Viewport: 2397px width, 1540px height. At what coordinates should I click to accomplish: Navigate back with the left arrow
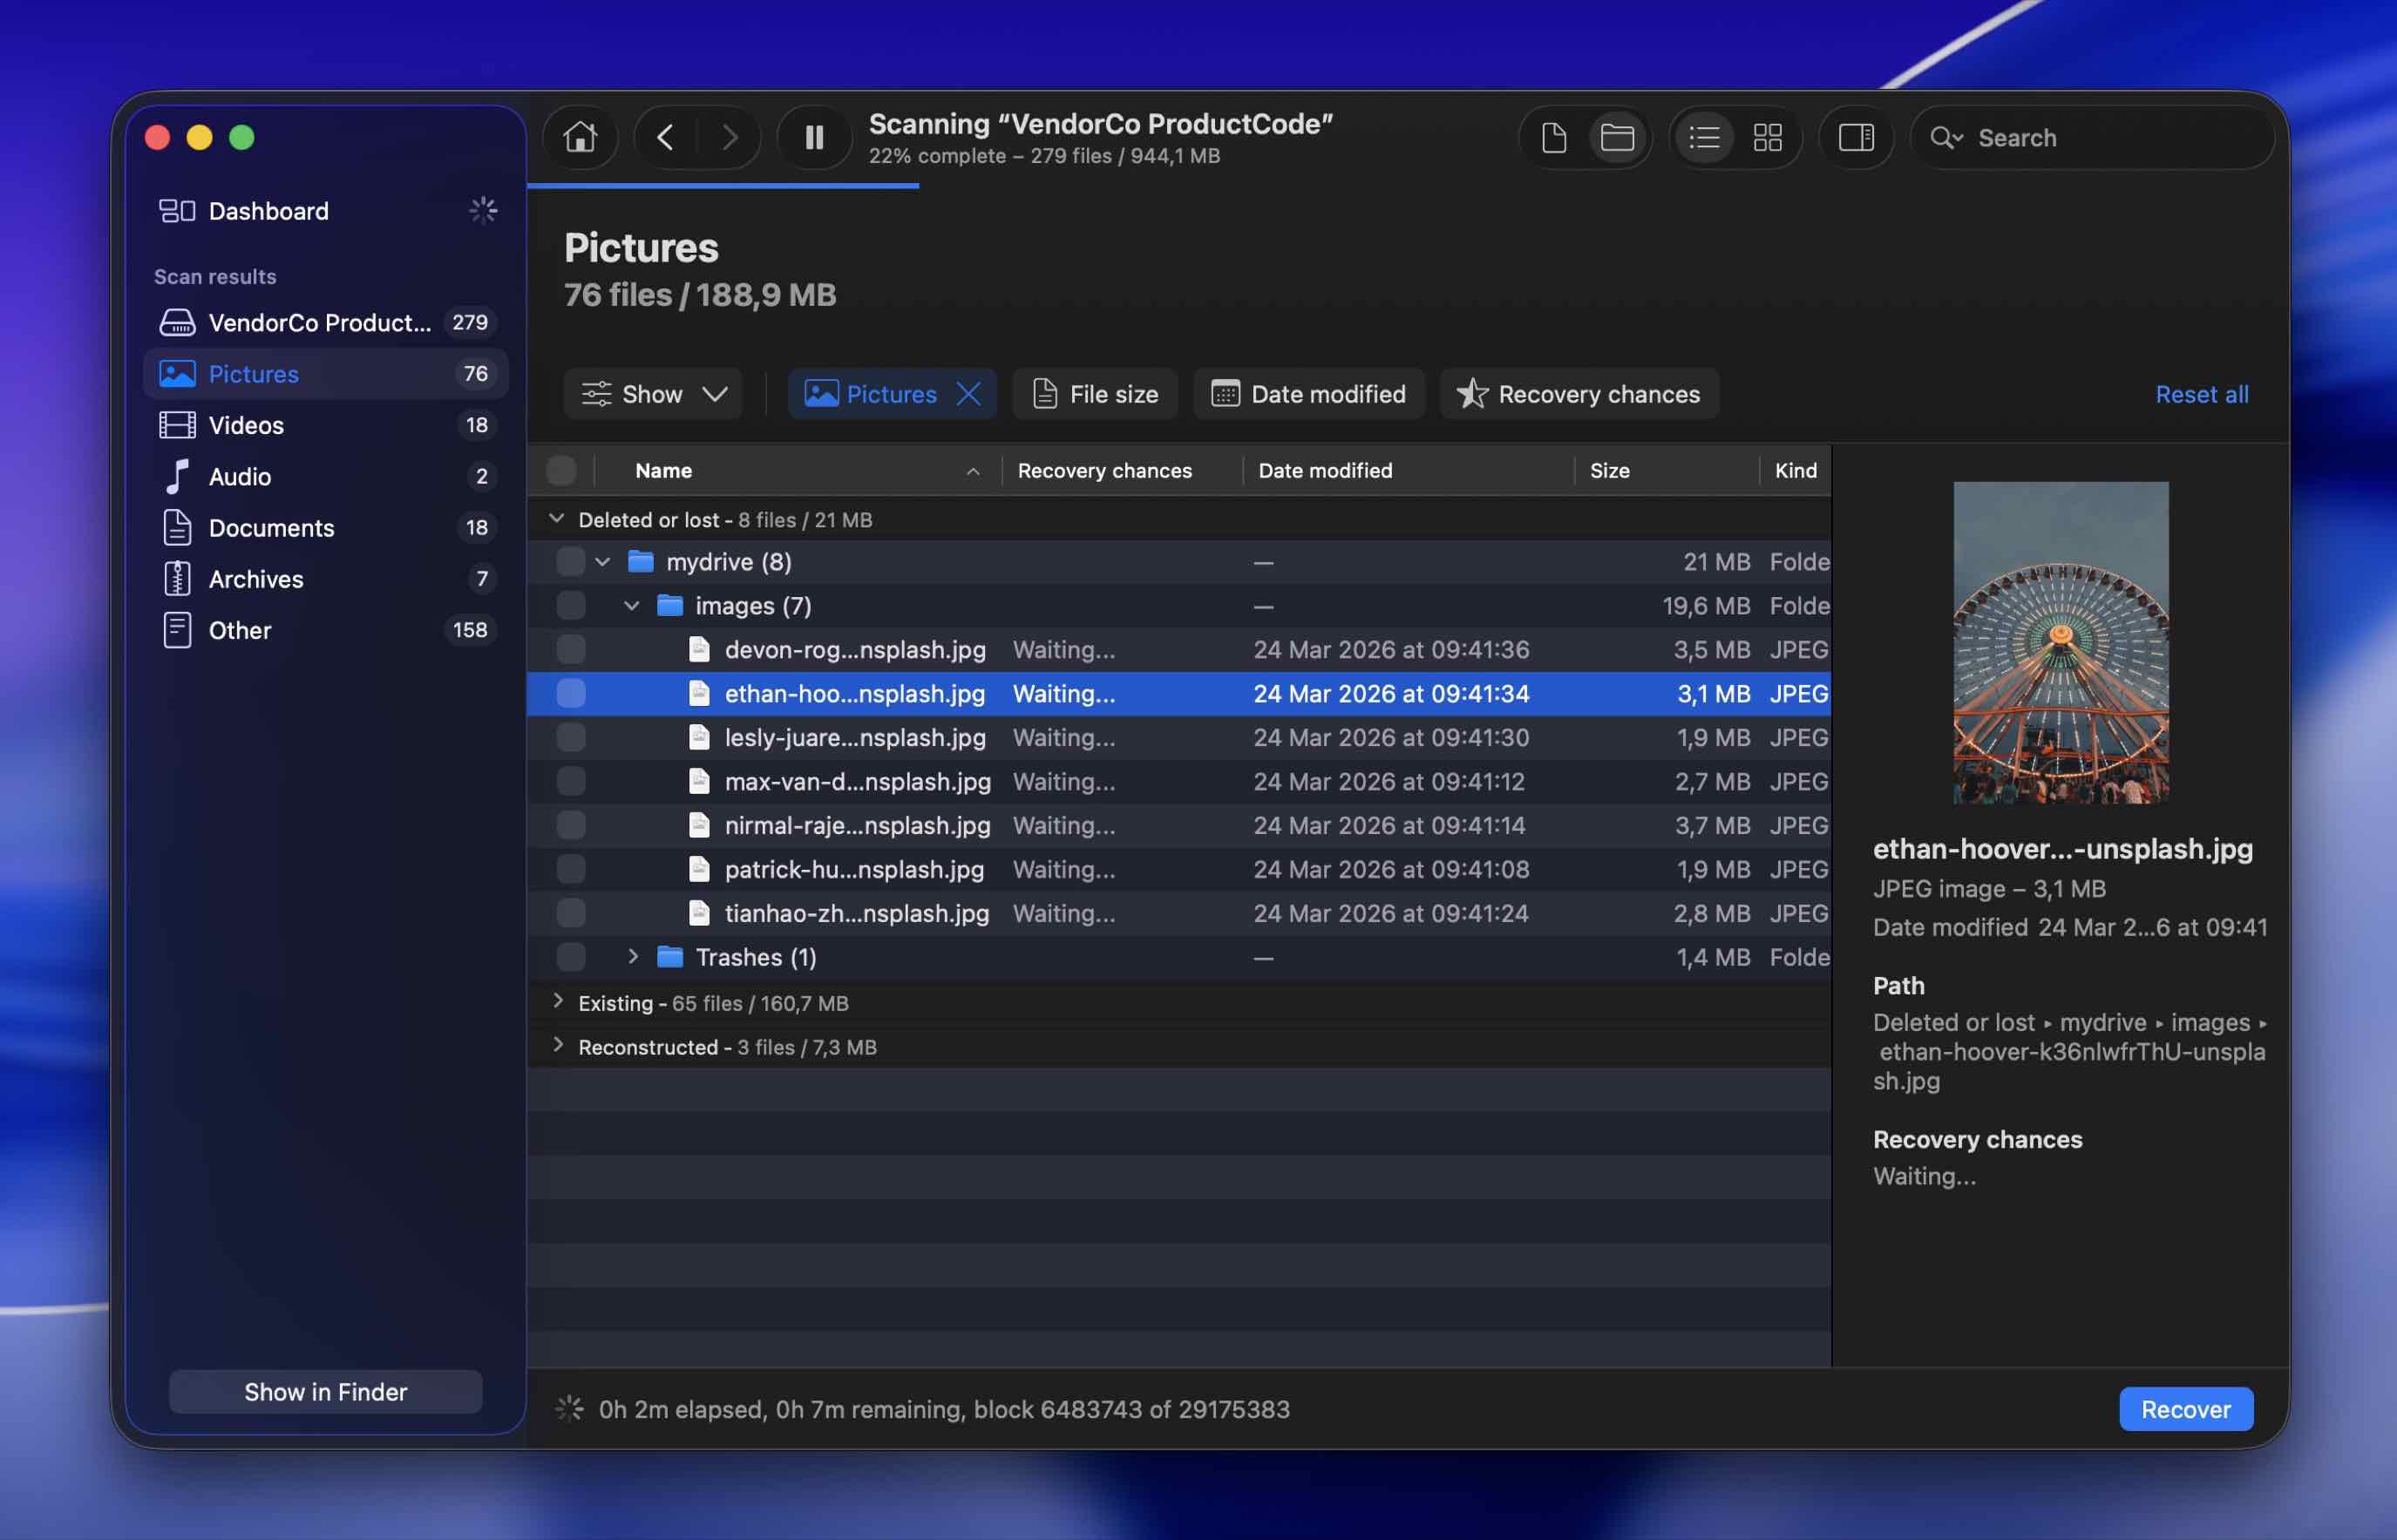point(665,137)
